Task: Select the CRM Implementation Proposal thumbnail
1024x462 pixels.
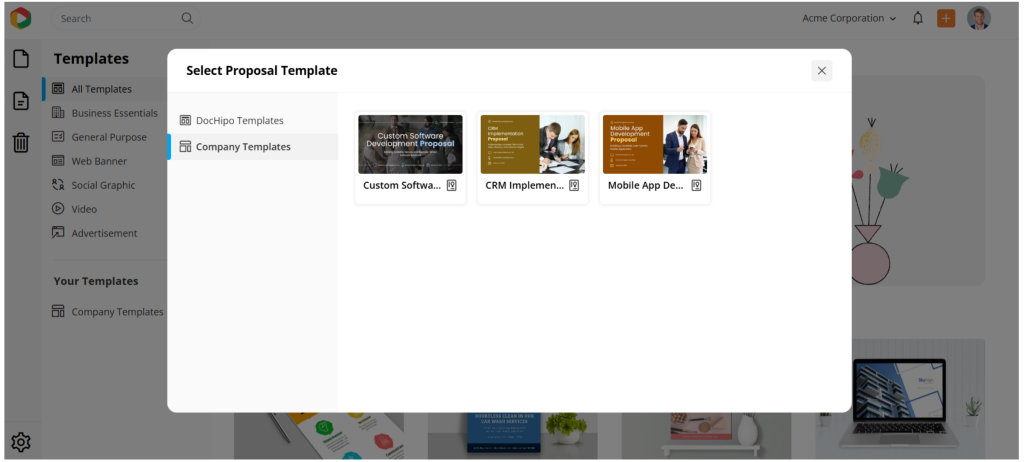Action: click(533, 144)
